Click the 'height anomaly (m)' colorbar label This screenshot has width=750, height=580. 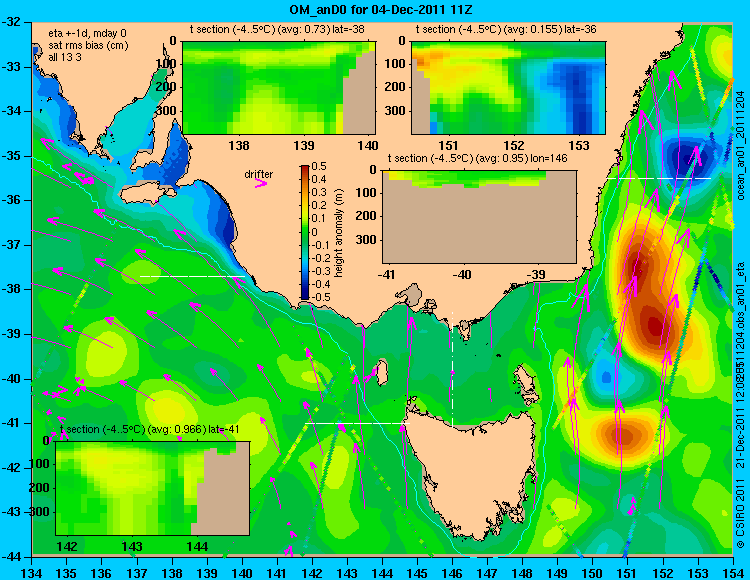click(x=338, y=232)
